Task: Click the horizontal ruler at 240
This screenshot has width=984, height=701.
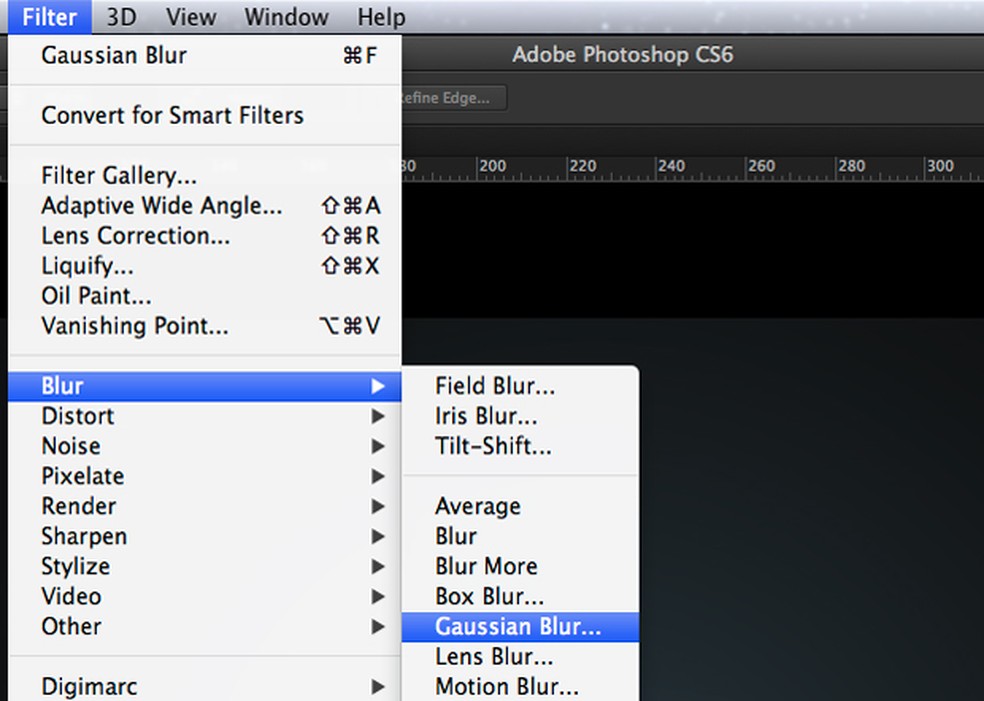Action: coord(672,167)
